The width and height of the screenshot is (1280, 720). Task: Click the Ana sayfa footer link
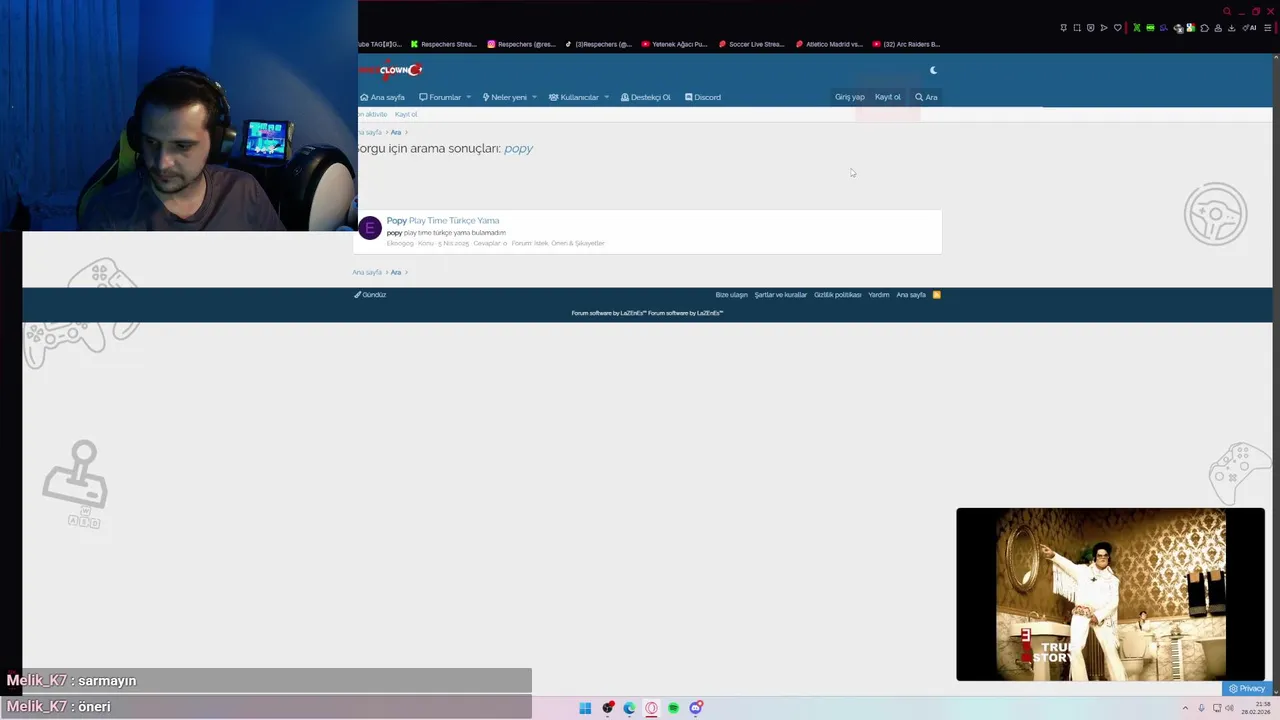910,295
